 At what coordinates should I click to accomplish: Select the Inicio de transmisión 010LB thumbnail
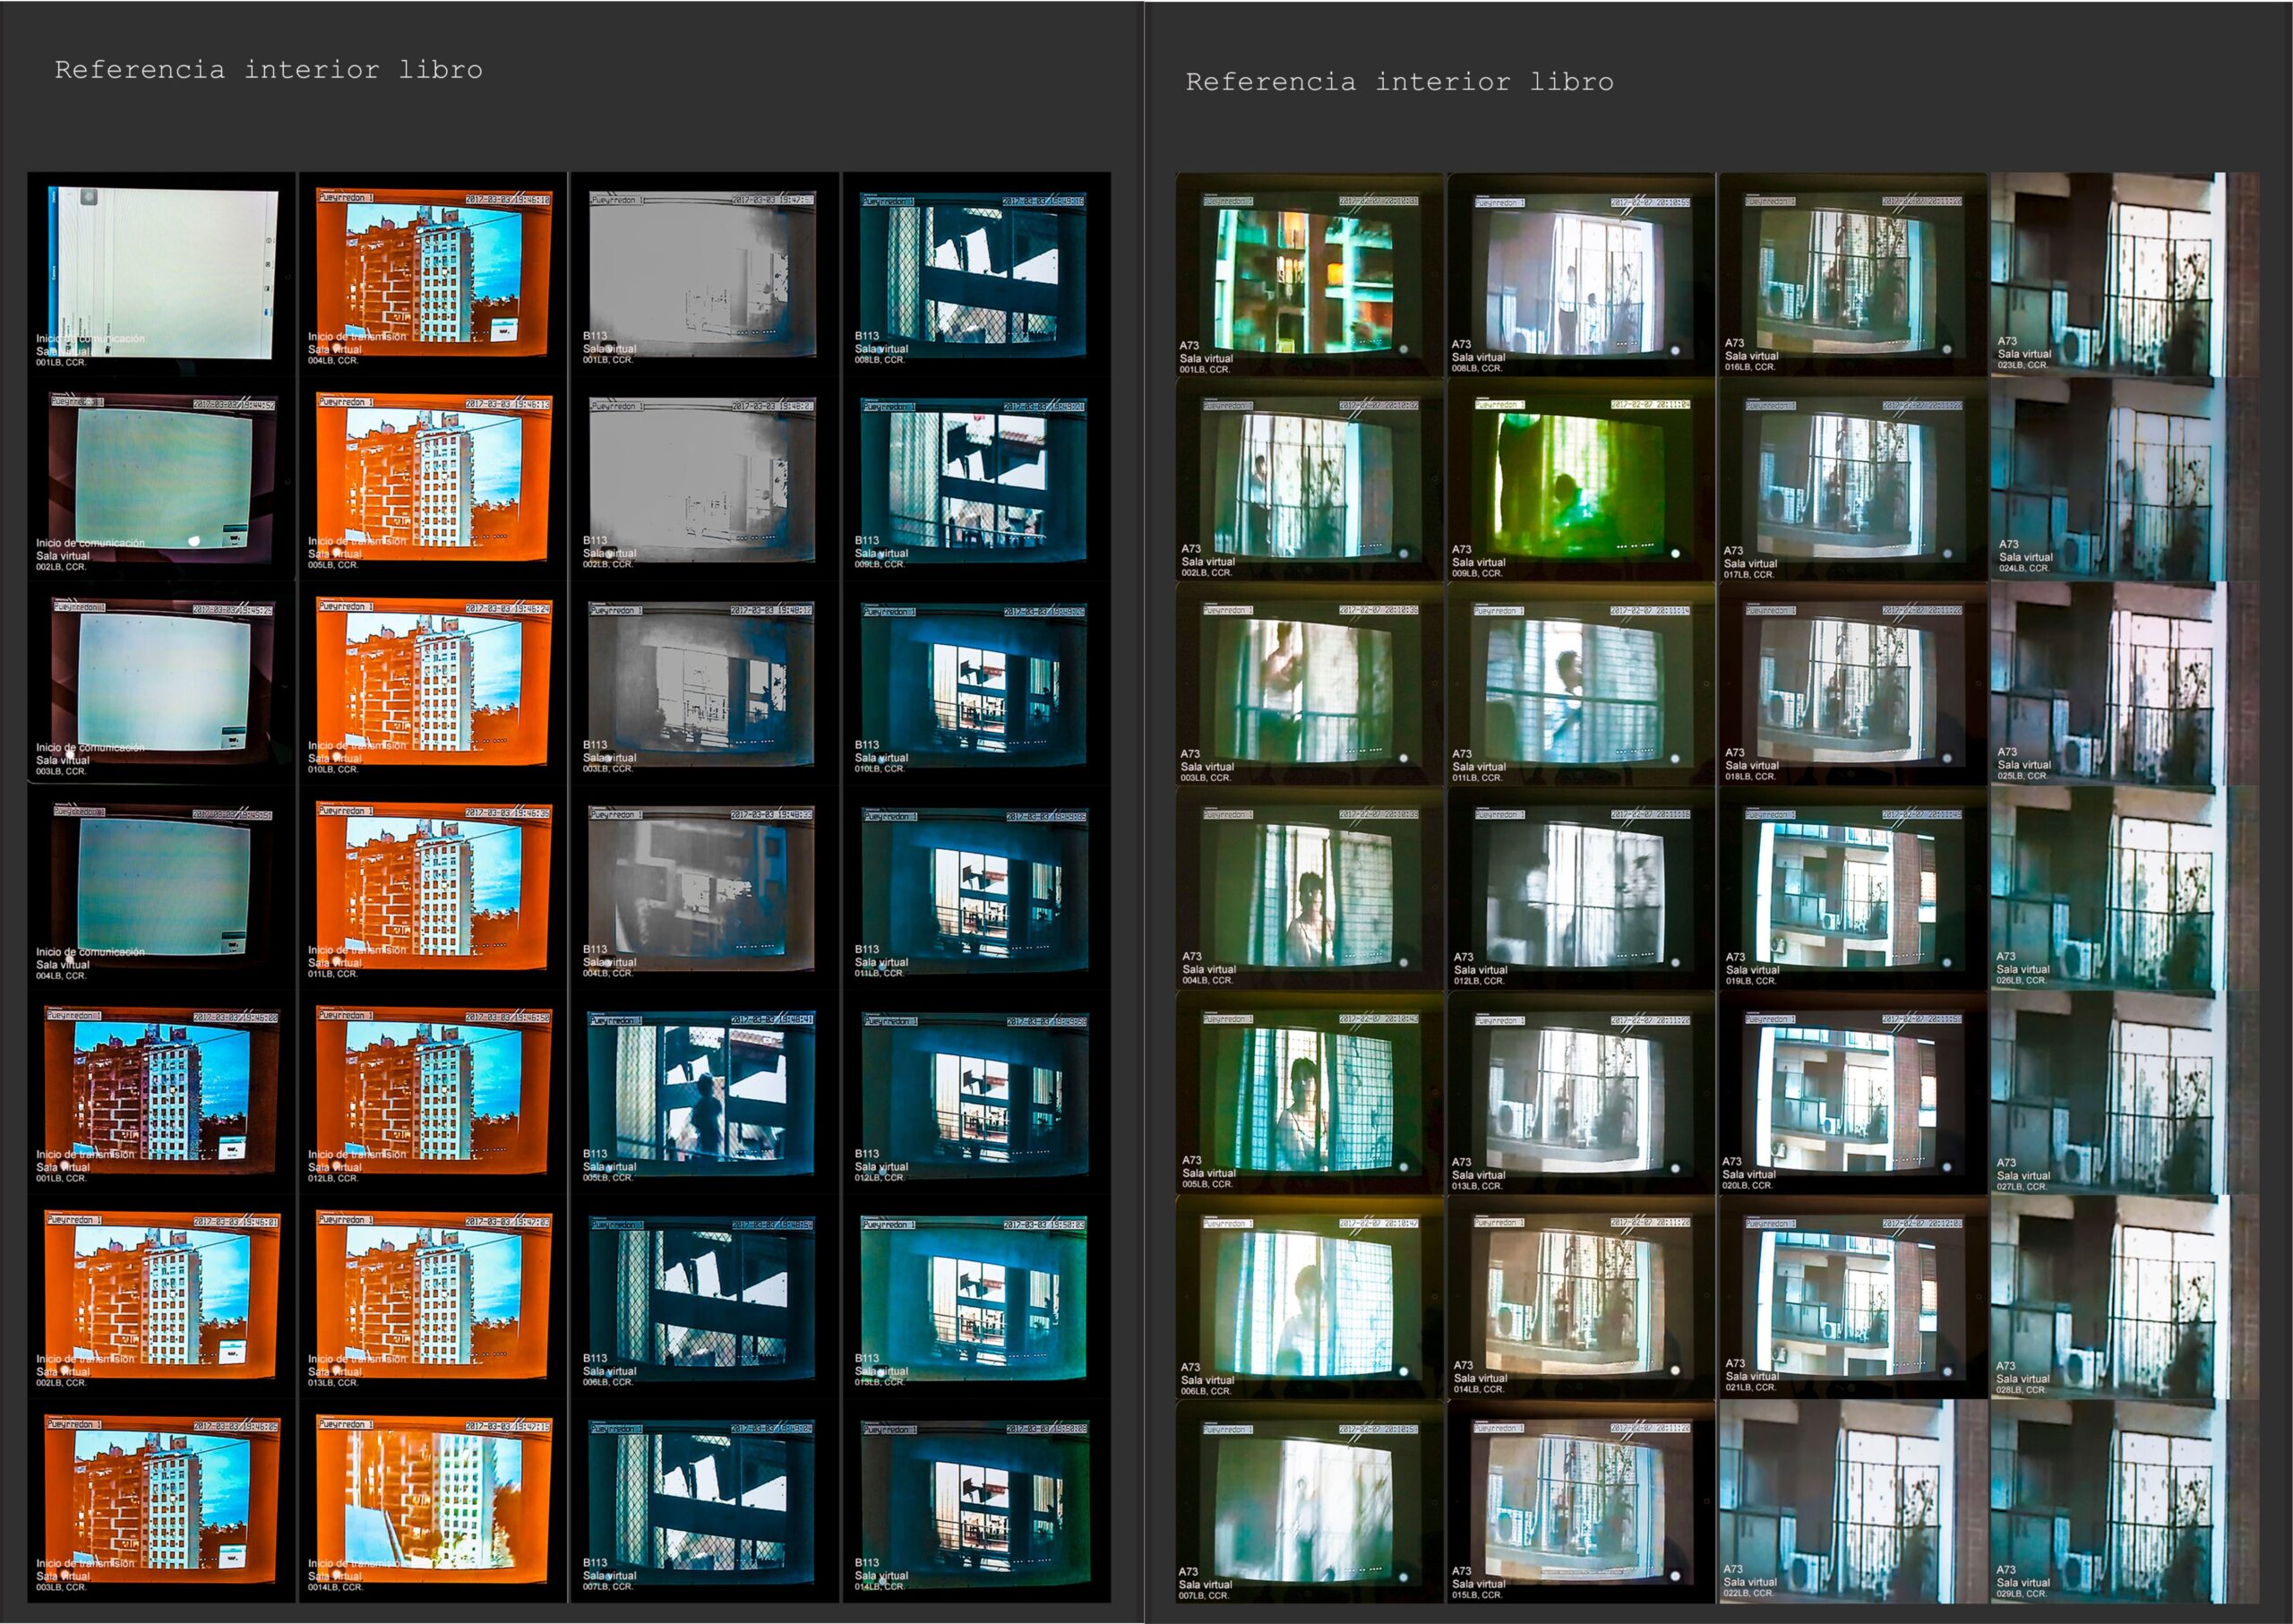click(433, 686)
